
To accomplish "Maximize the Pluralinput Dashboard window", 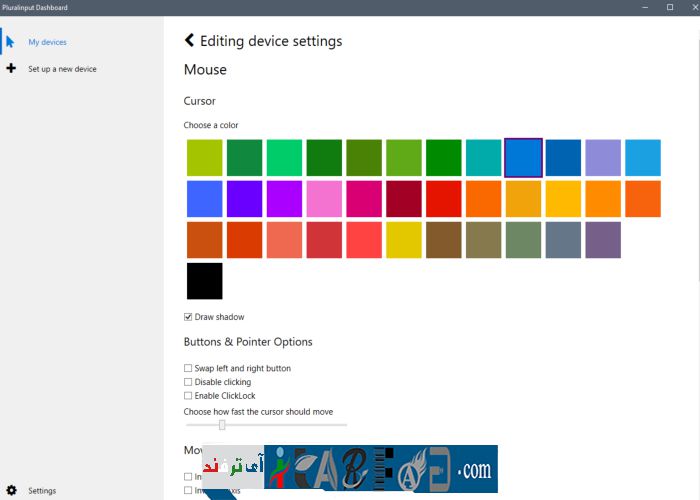I will click(669, 7).
